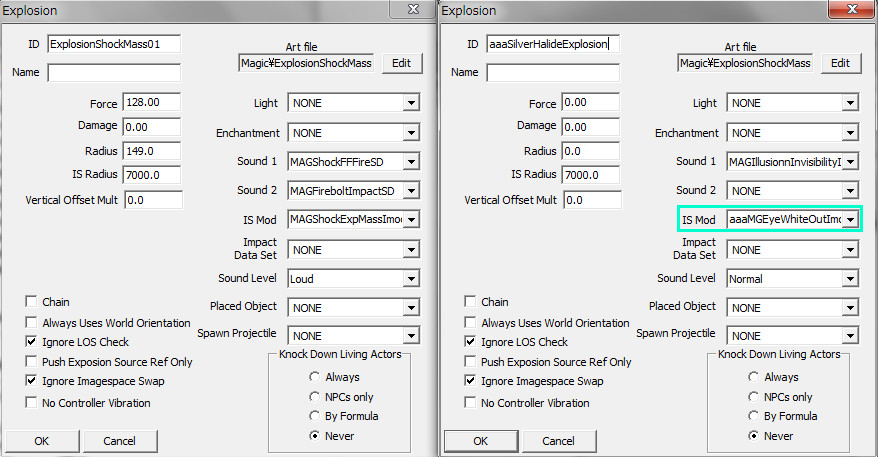Click the Force field containing 128.00
The height and width of the screenshot is (457, 878).
pos(151,103)
